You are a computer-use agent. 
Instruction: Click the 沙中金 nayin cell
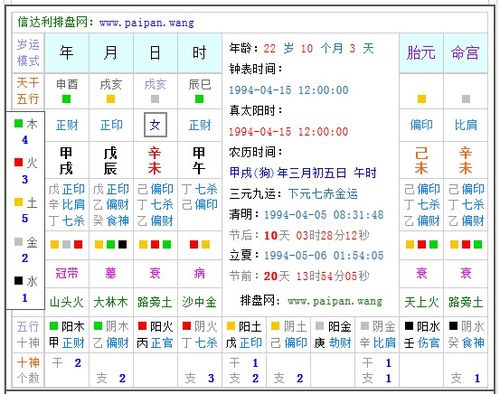tap(199, 302)
